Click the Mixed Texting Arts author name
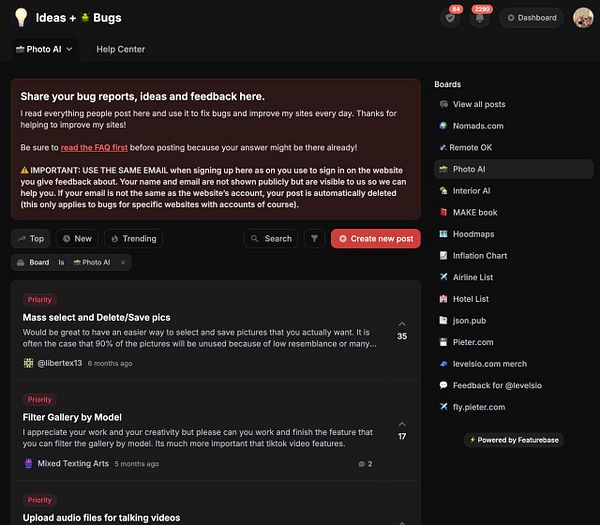Image resolution: width=600 pixels, height=525 pixels. 73,463
